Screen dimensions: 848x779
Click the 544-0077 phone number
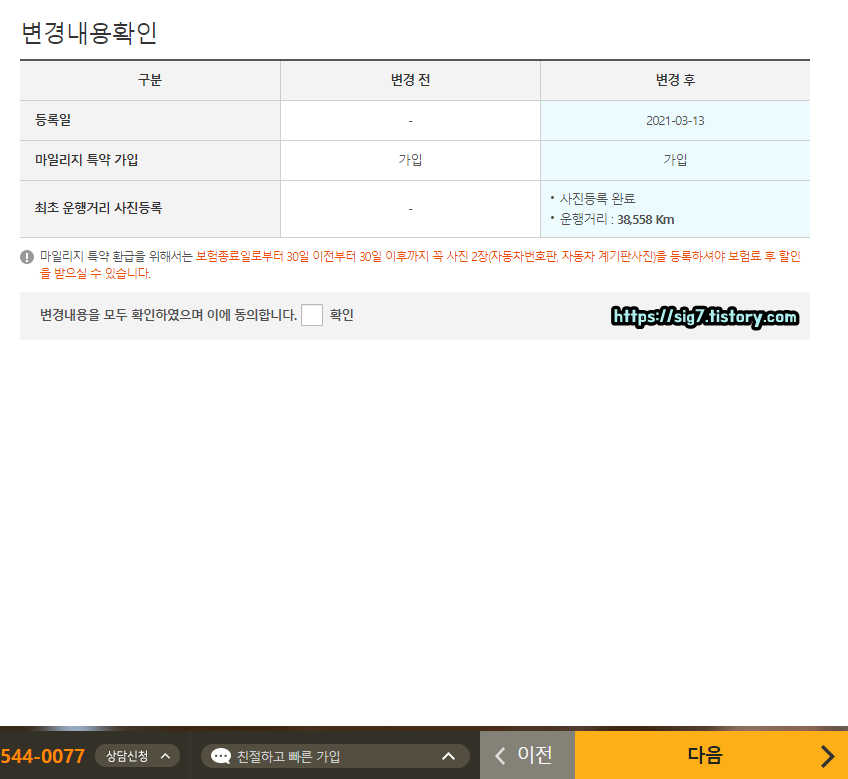tap(42, 756)
